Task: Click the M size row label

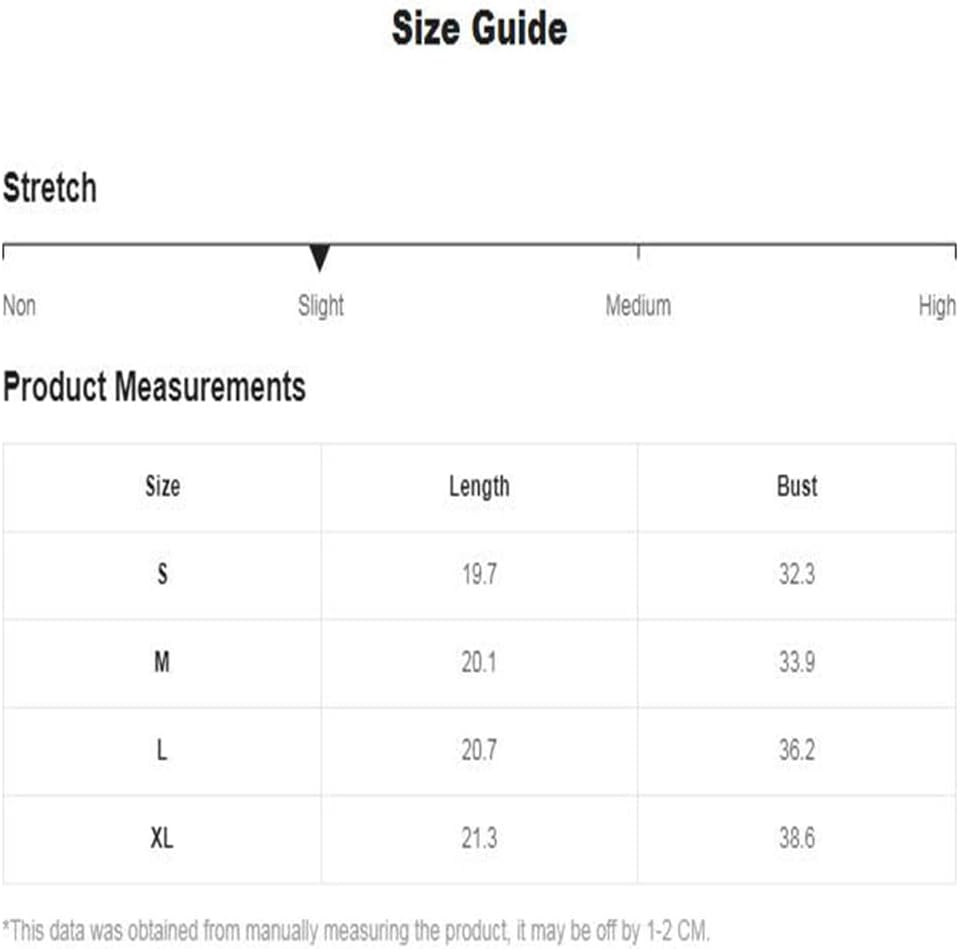Action: (x=162, y=662)
